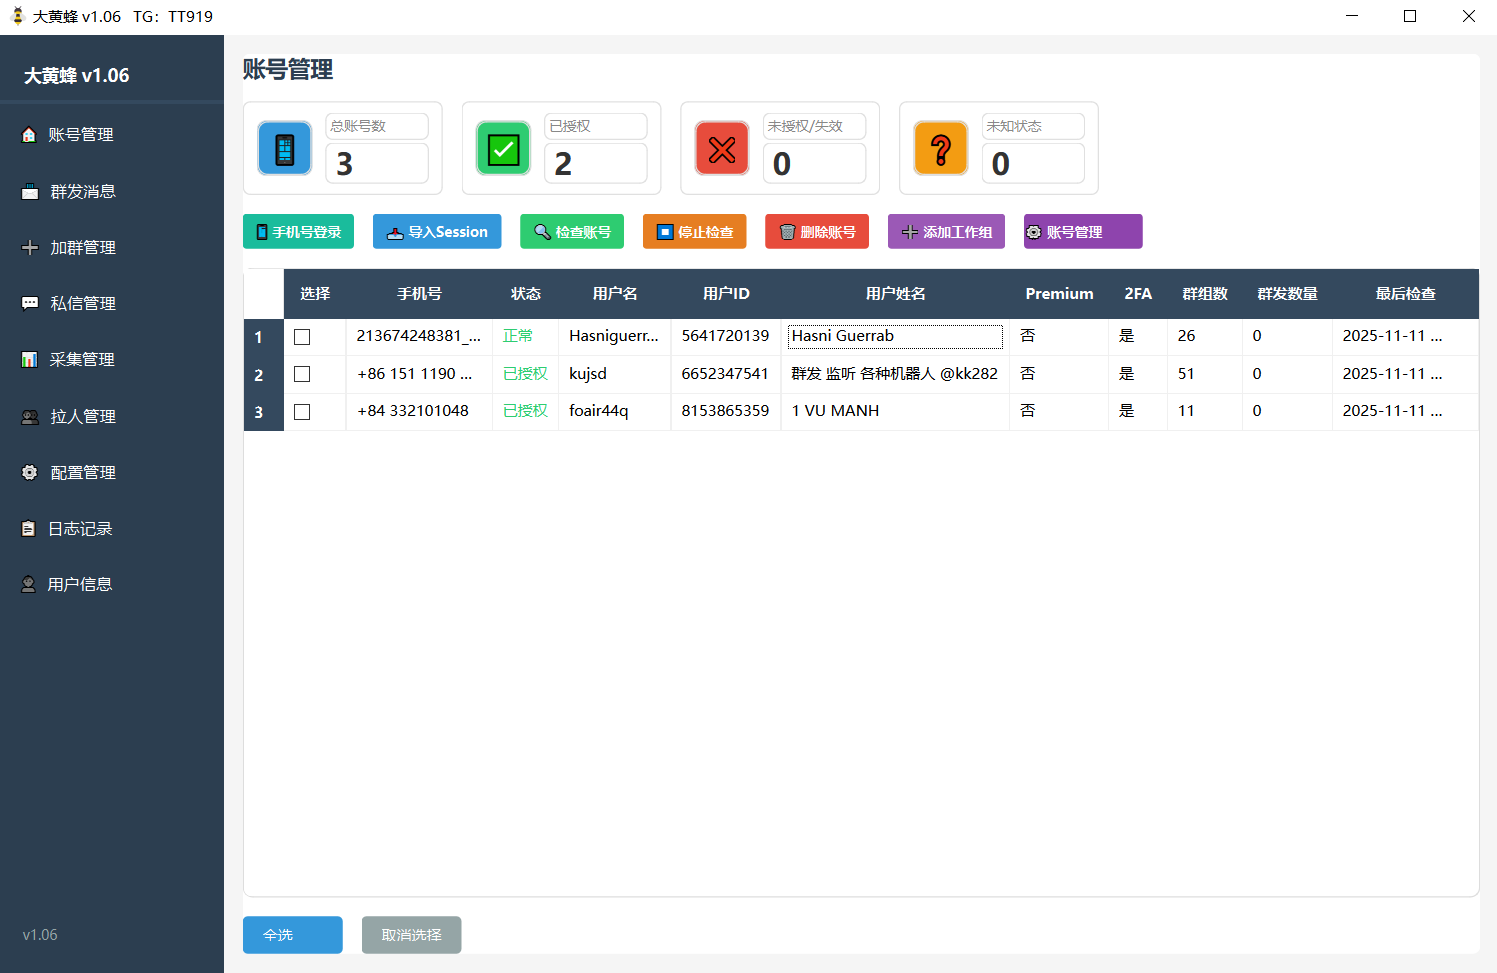This screenshot has height=973, width=1497.
Task: Click the Hasni Guerrab name cell field
Action: [895, 337]
